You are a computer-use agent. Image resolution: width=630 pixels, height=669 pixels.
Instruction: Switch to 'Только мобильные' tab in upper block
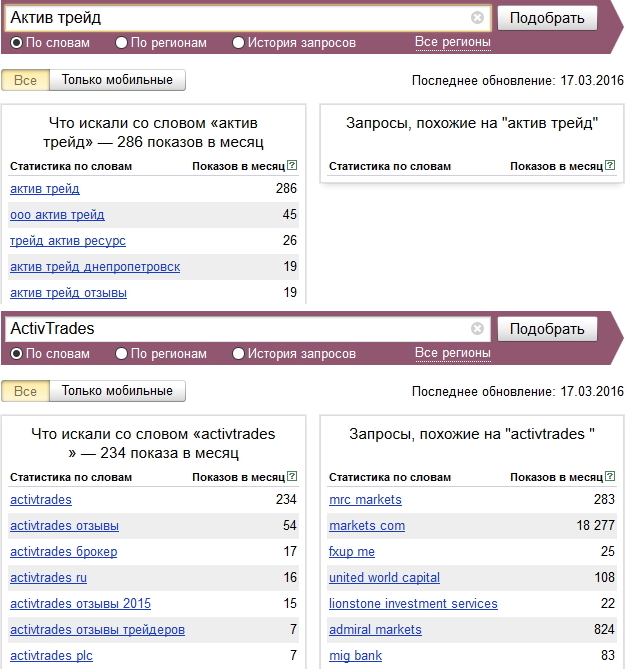(x=117, y=80)
